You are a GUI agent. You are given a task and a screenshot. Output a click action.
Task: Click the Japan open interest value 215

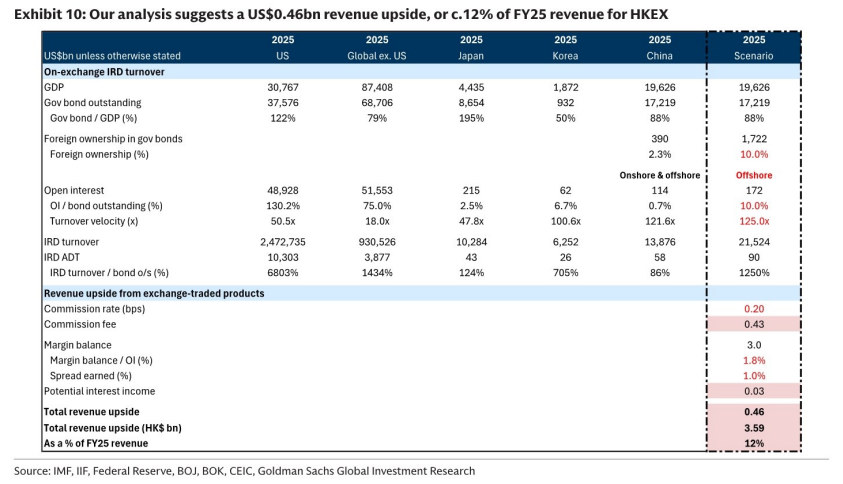pos(471,190)
